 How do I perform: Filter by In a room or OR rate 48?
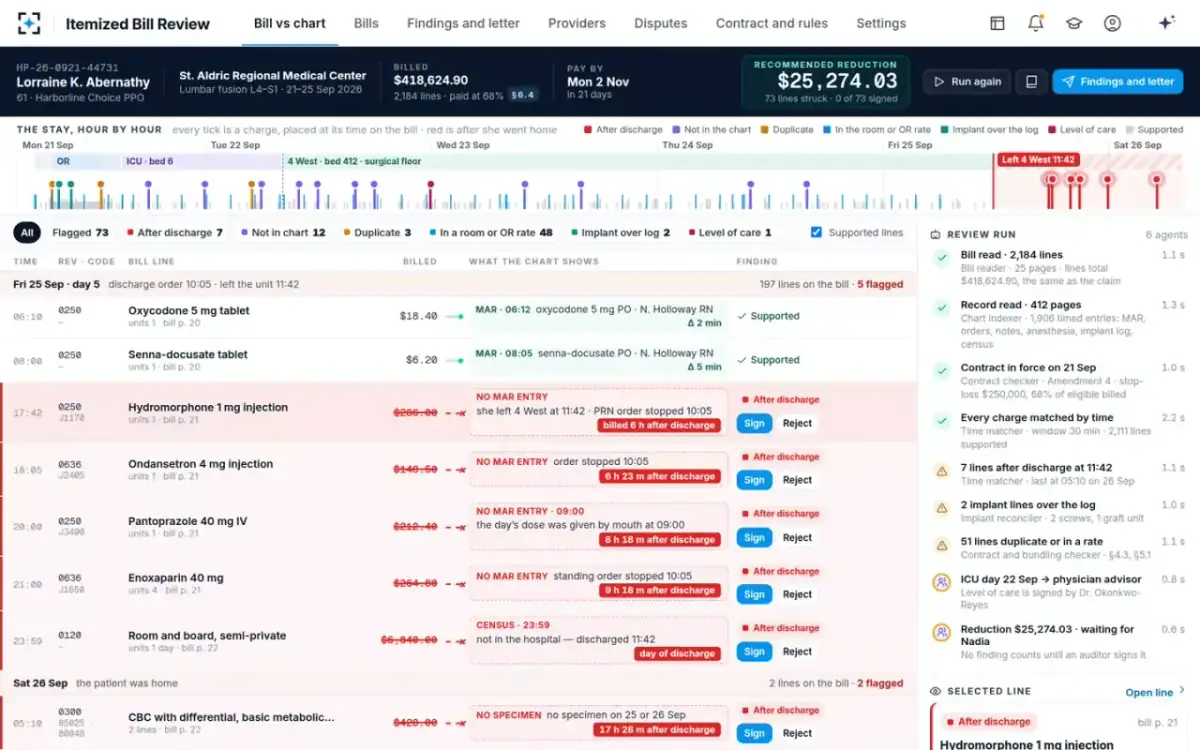tap(490, 233)
